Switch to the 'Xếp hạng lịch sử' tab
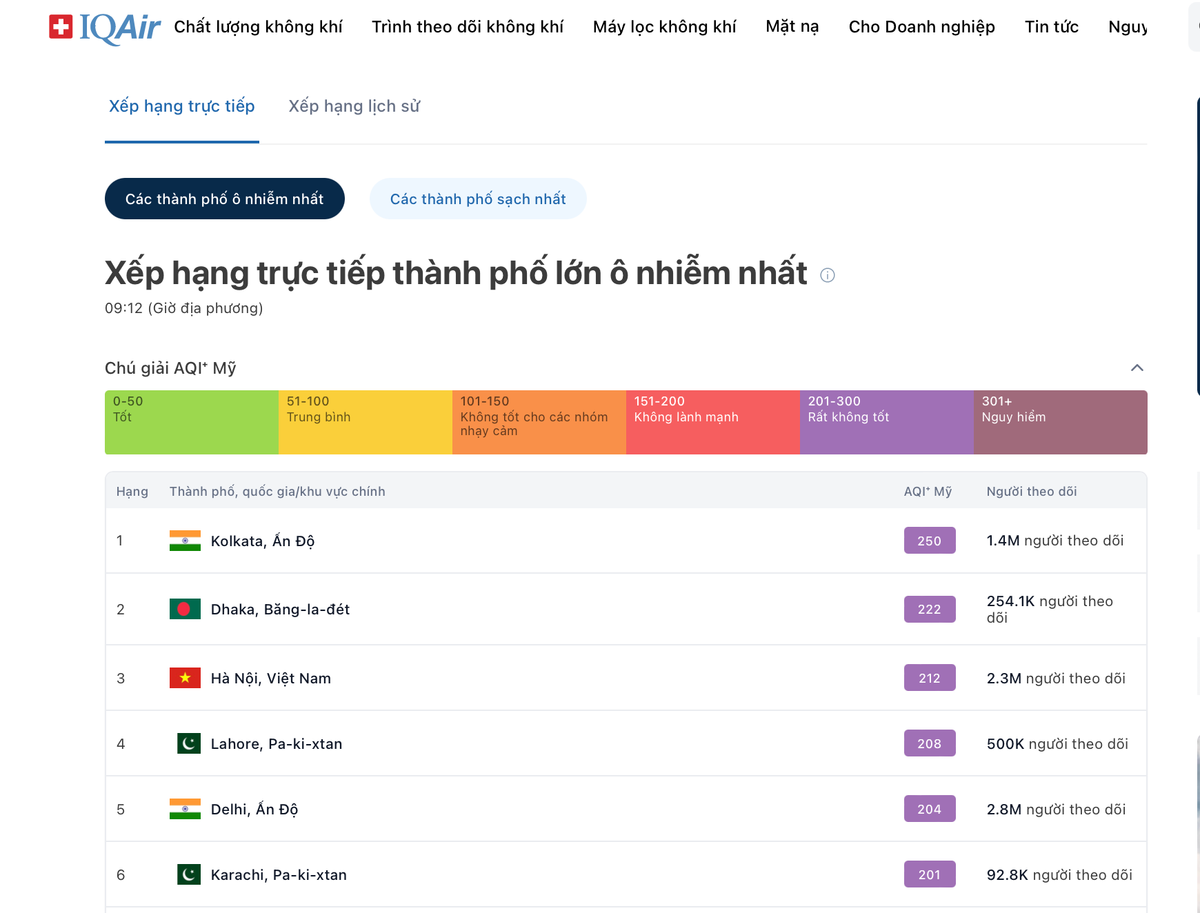The image size is (1200, 913). (x=353, y=105)
